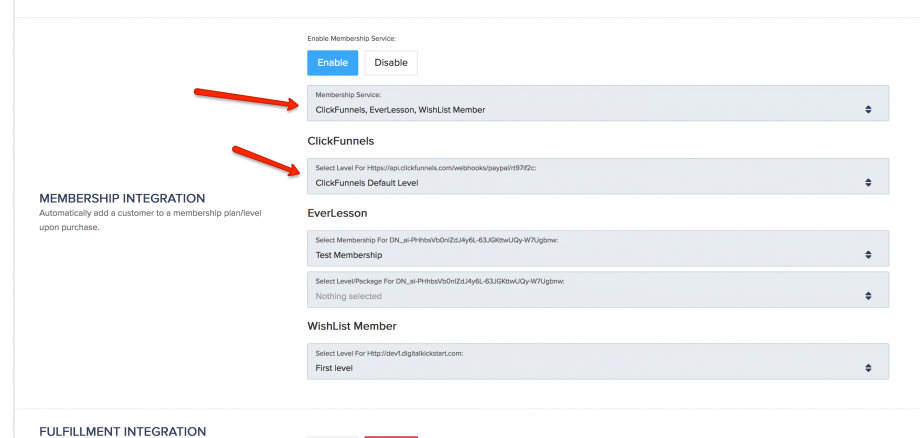The height and width of the screenshot is (438, 920).
Task: Click arrows icon on First level select
Action: coord(868,368)
